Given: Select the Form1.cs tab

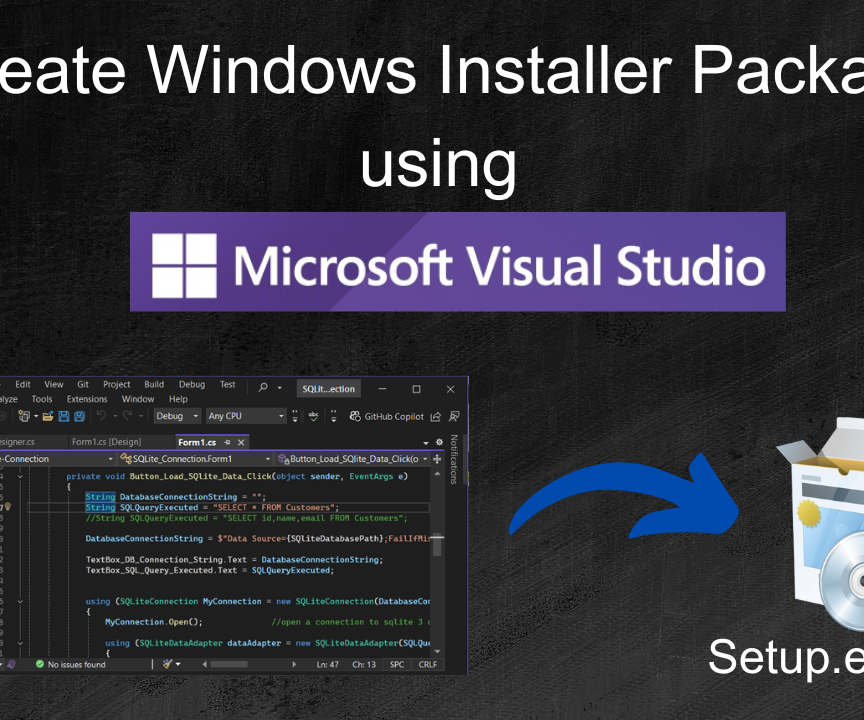Looking at the screenshot, I should 197,442.
